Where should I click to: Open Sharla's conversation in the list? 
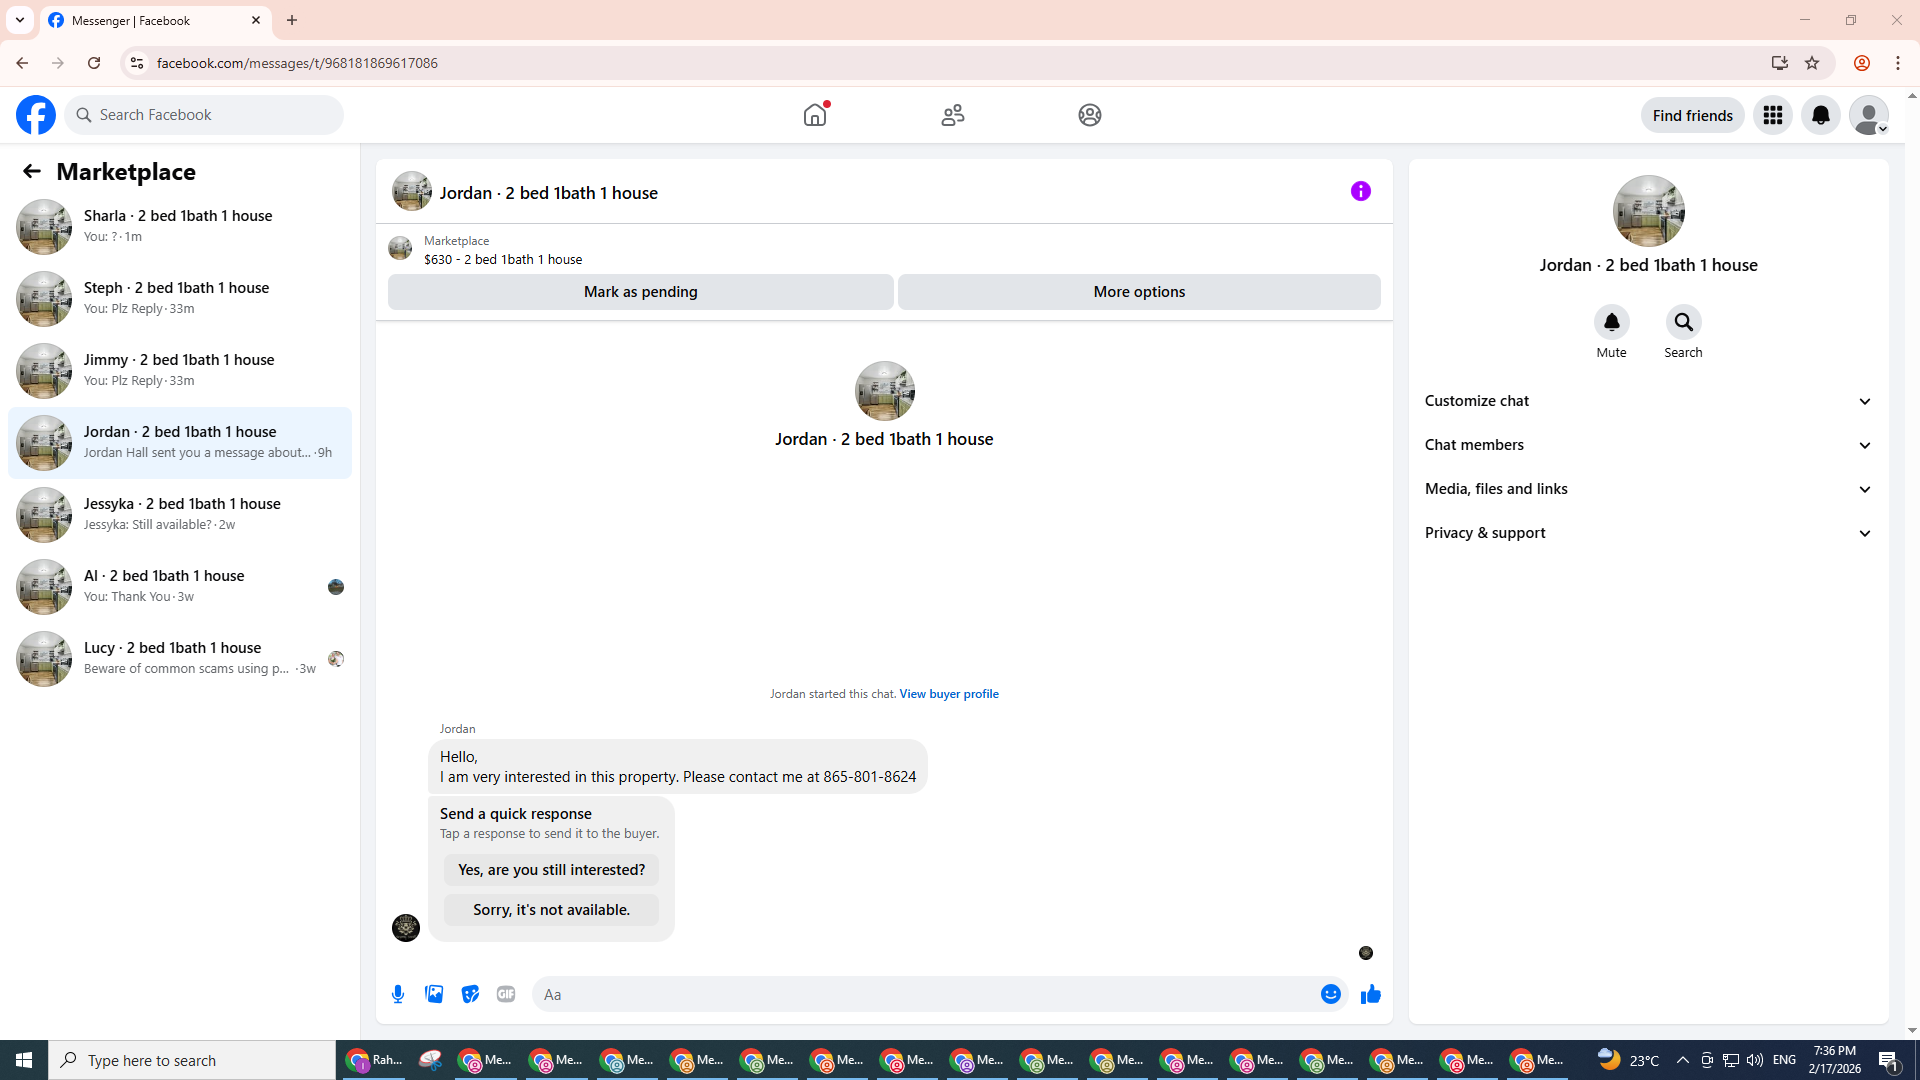point(180,226)
